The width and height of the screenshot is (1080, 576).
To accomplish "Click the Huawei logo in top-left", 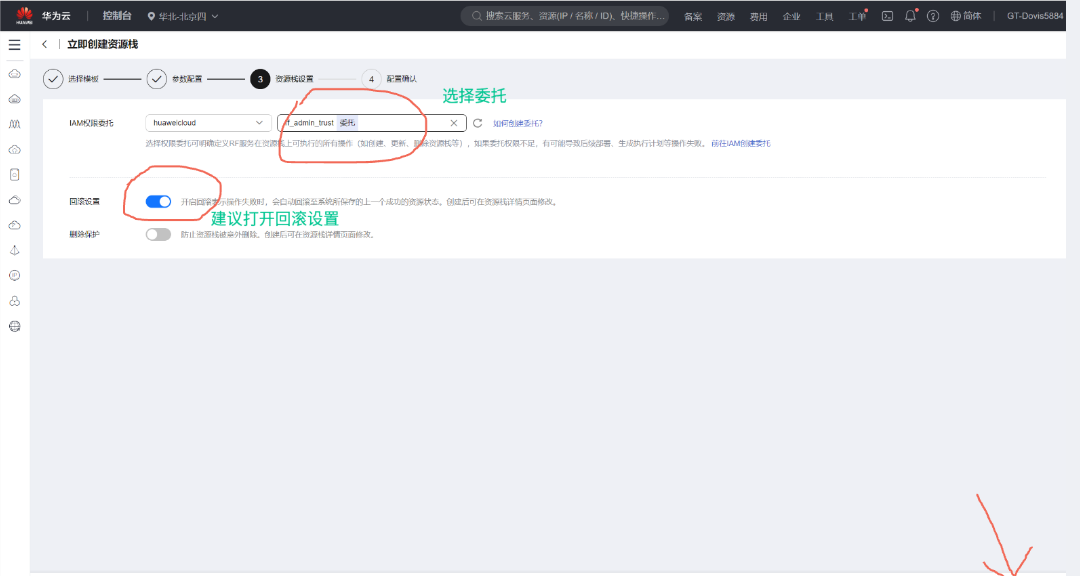I will pos(22,15).
